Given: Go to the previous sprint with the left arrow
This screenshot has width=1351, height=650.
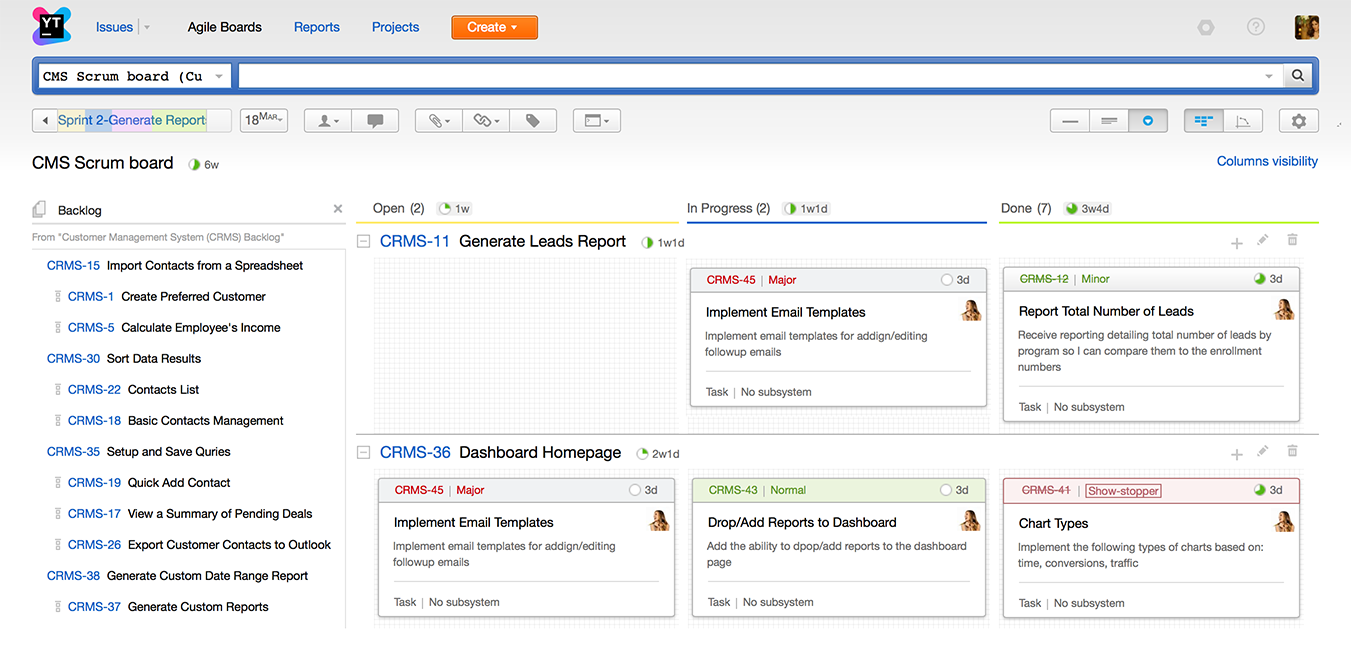Looking at the screenshot, I should tap(45, 120).
